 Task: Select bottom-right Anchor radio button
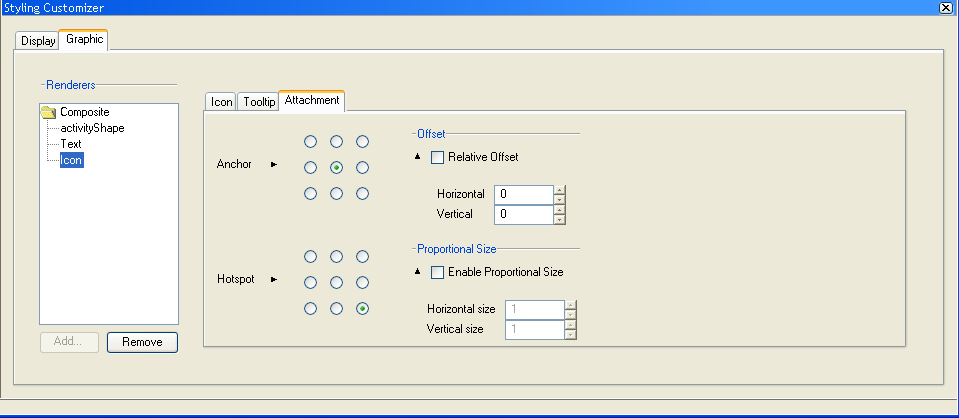tap(363, 193)
